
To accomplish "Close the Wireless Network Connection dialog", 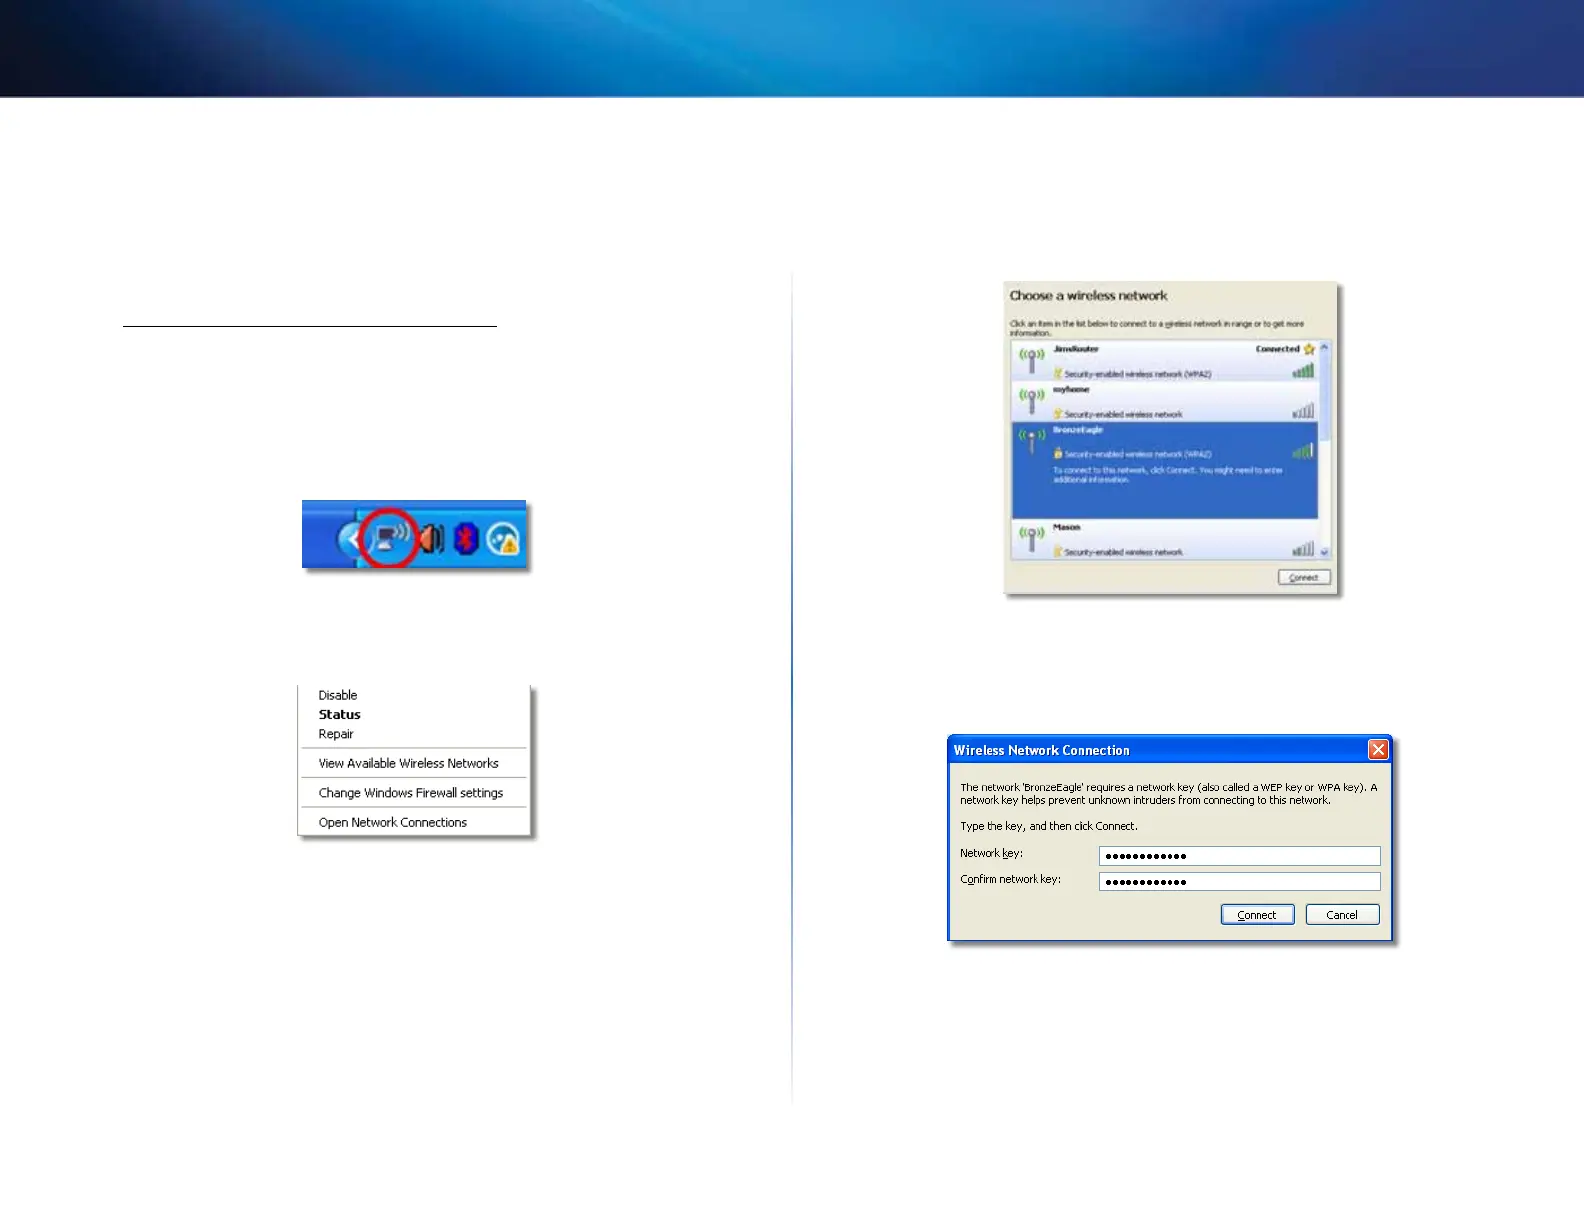I will (1378, 749).
